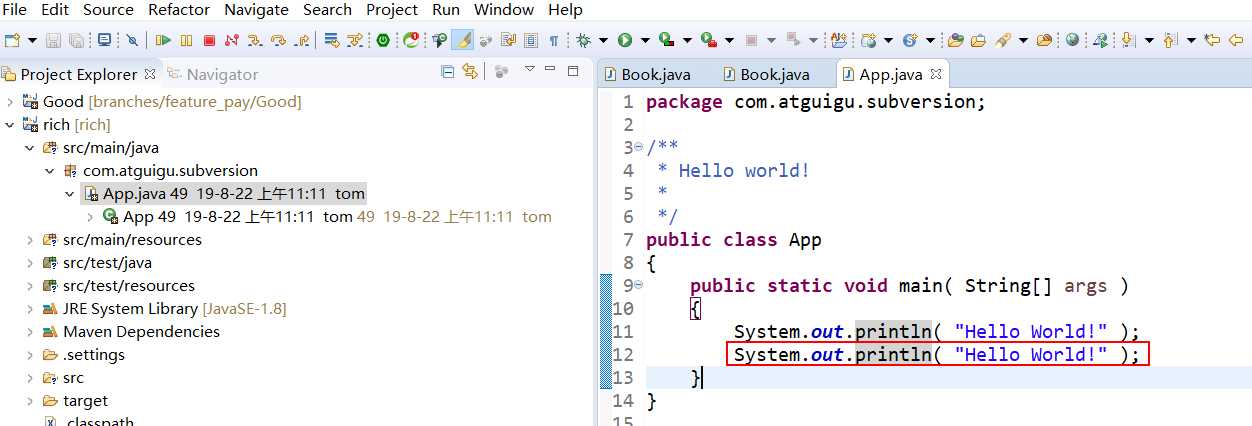The image size is (1252, 426).
Task: Open the Window menu
Action: pos(504,9)
